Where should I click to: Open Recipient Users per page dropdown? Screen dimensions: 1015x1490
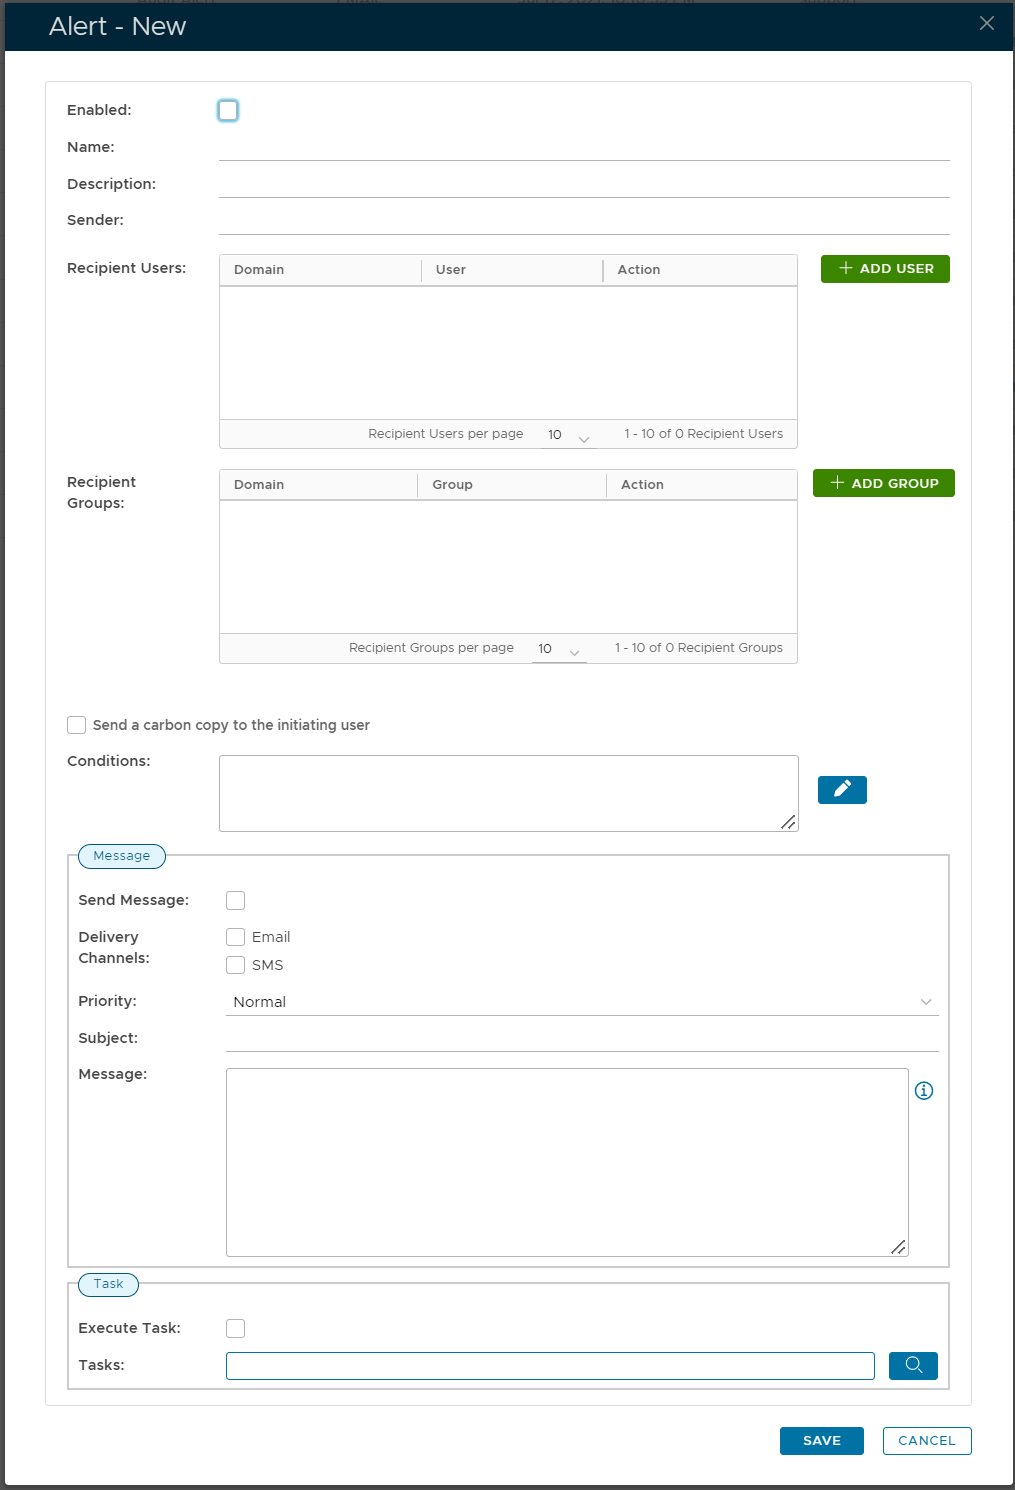pos(569,435)
